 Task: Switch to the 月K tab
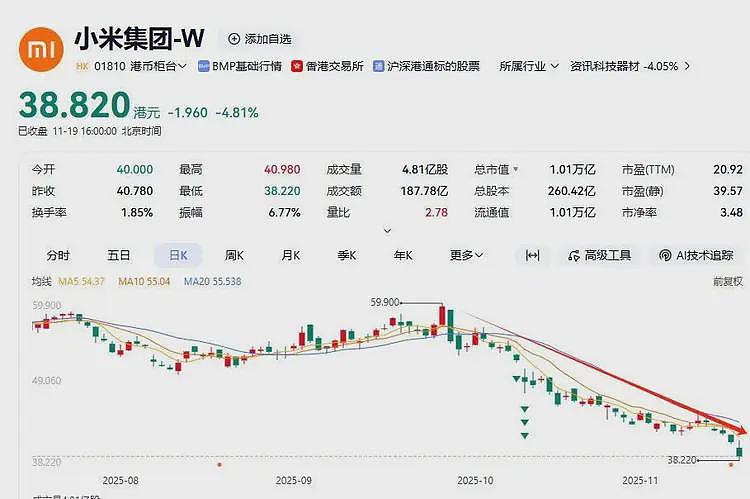(x=291, y=255)
